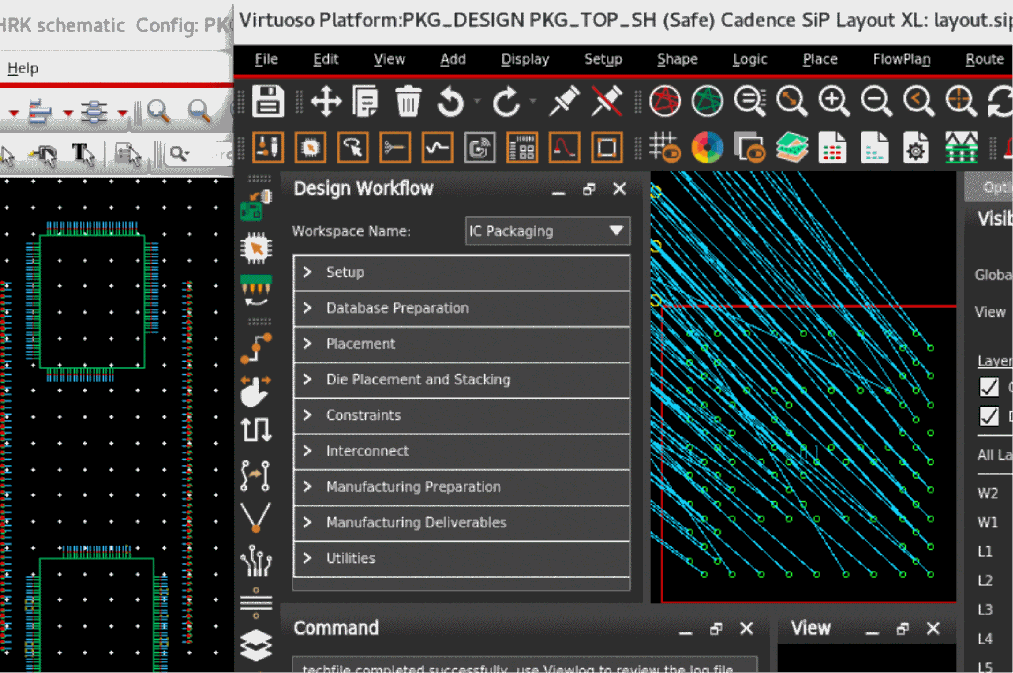
Task: Click the Delete trash can icon
Action: pos(408,101)
